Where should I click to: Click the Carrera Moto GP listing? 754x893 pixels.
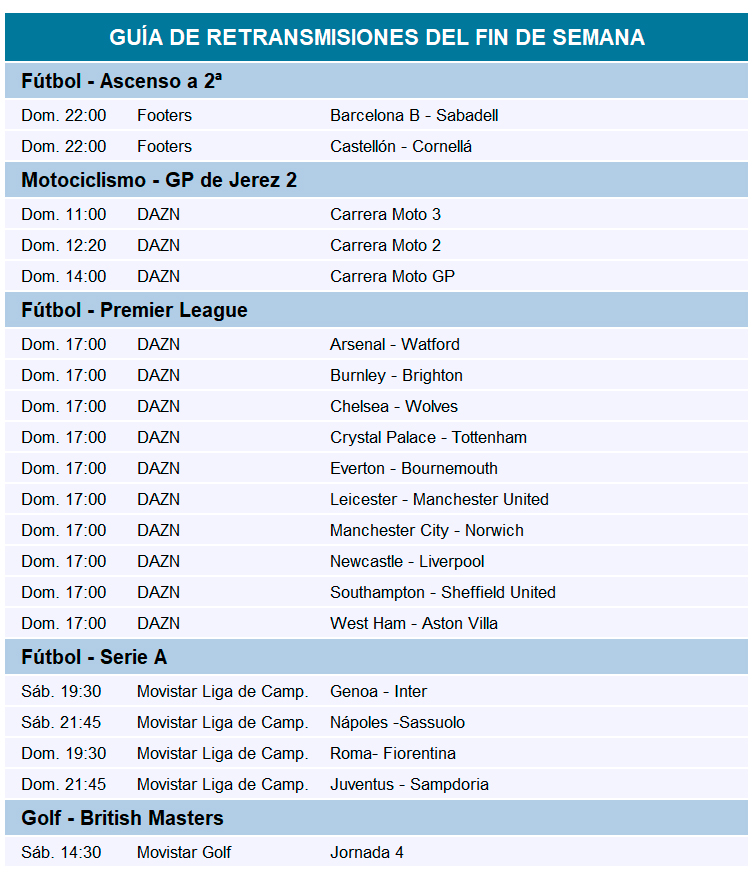[392, 277]
